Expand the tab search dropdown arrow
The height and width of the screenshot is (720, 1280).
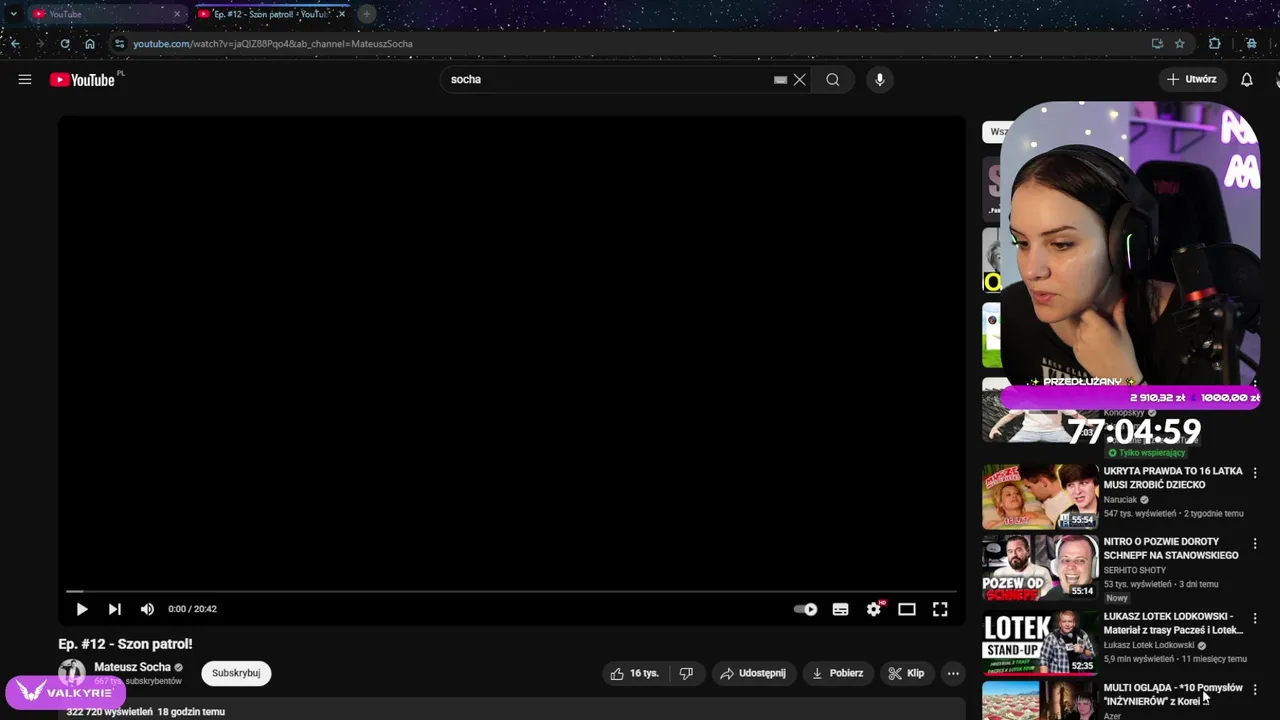pos(13,14)
